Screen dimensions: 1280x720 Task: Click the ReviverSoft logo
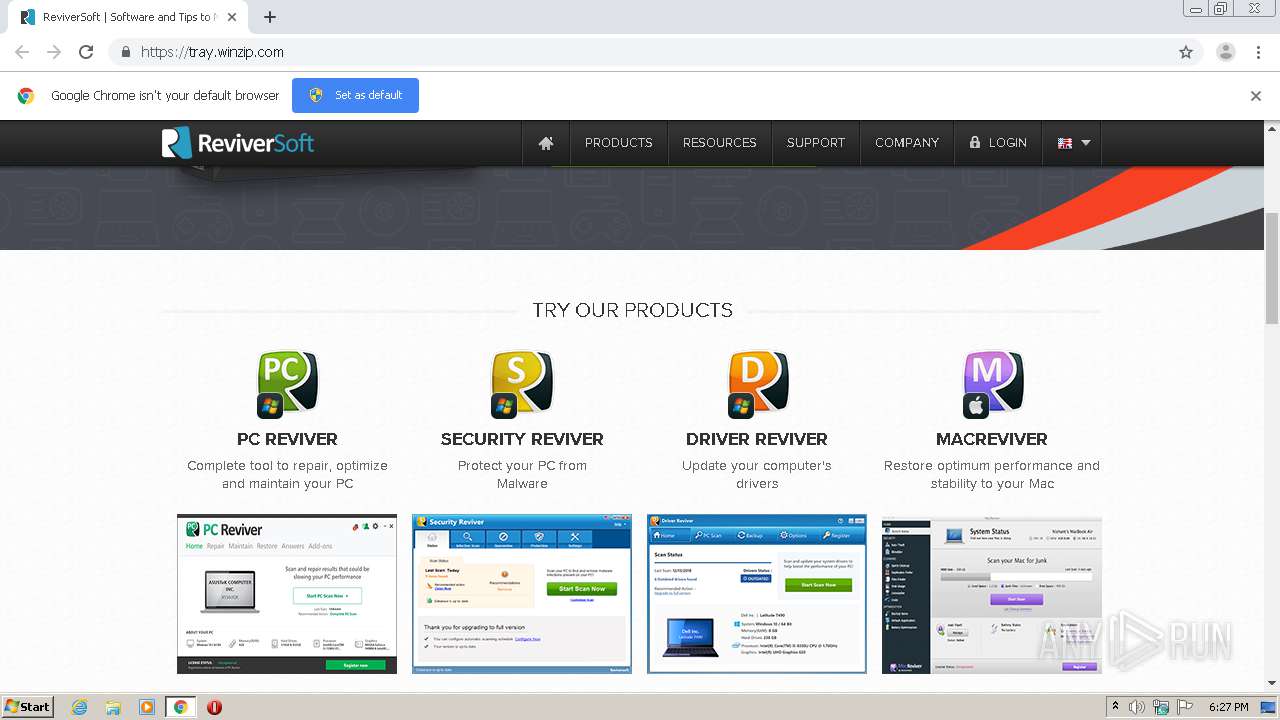point(238,143)
